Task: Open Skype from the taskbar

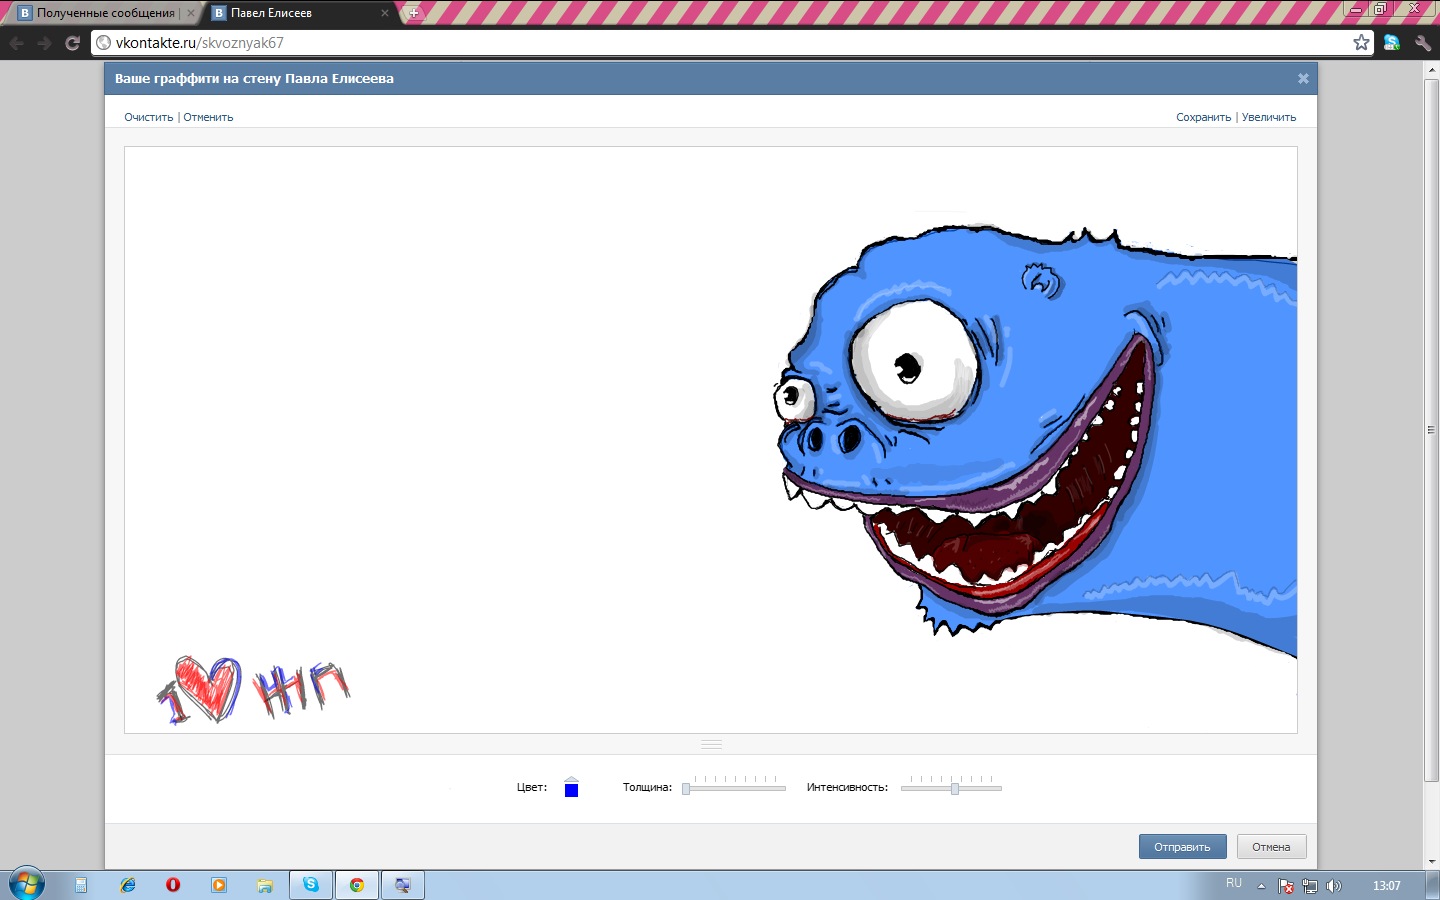Action: [x=311, y=885]
